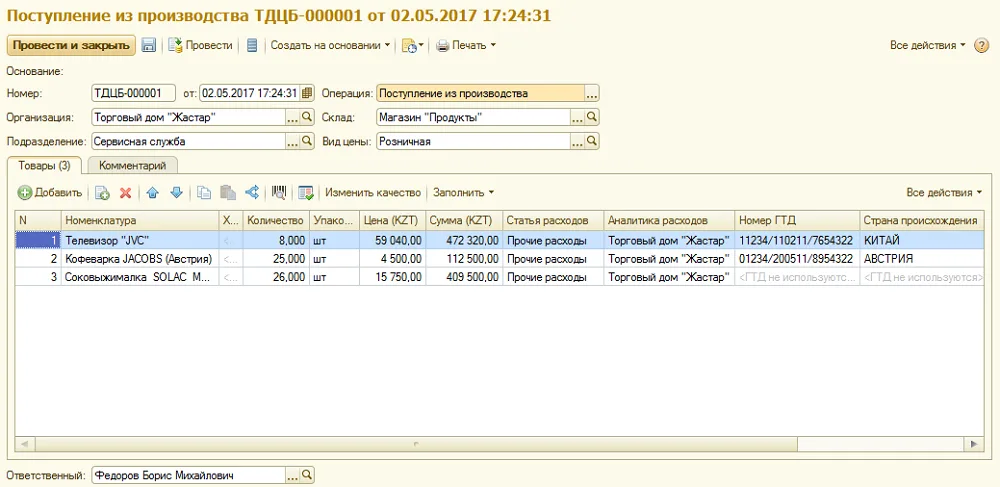This screenshot has height=487, width=1000.
Task: Move row down with blue arrow
Action: (x=177, y=193)
